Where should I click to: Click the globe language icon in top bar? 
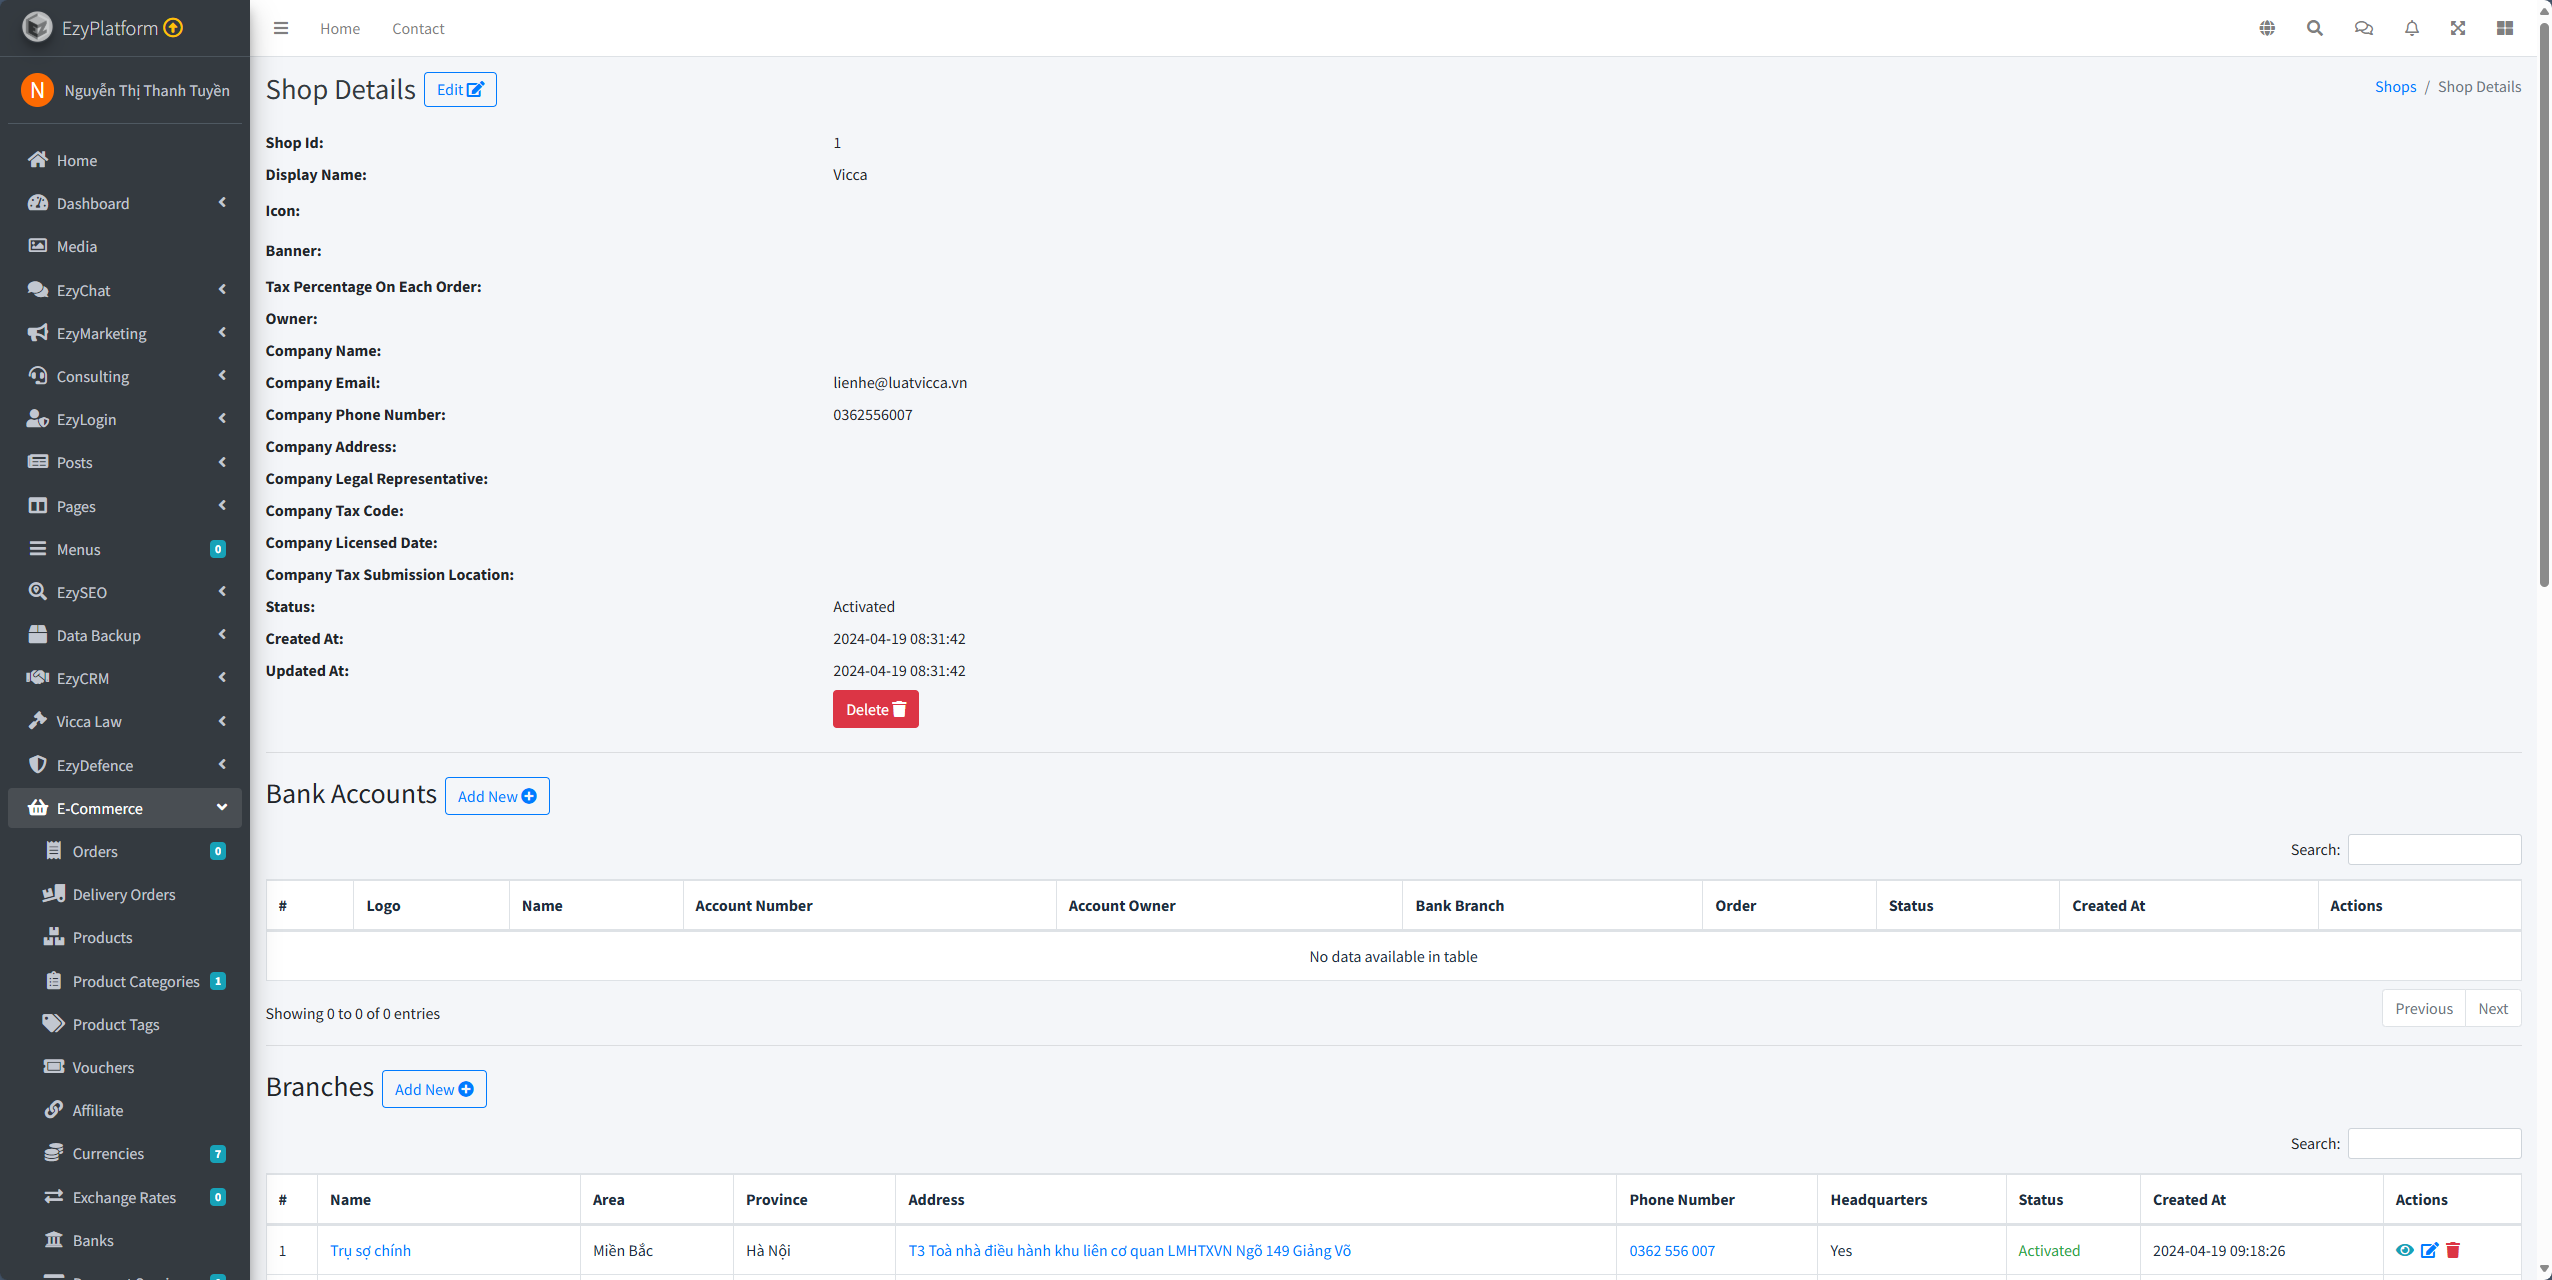(x=2267, y=28)
